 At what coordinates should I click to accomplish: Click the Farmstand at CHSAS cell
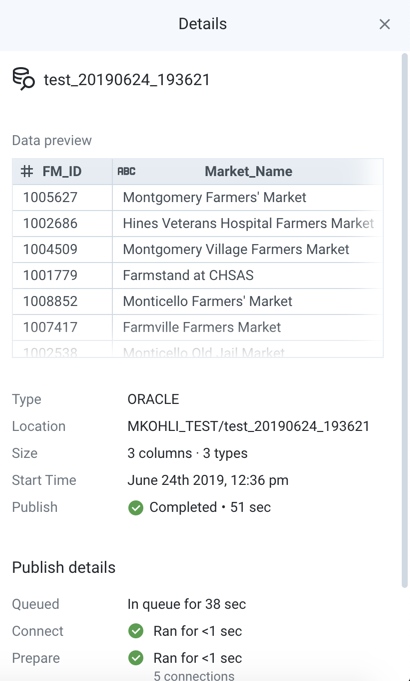click(x=248, y=275)
